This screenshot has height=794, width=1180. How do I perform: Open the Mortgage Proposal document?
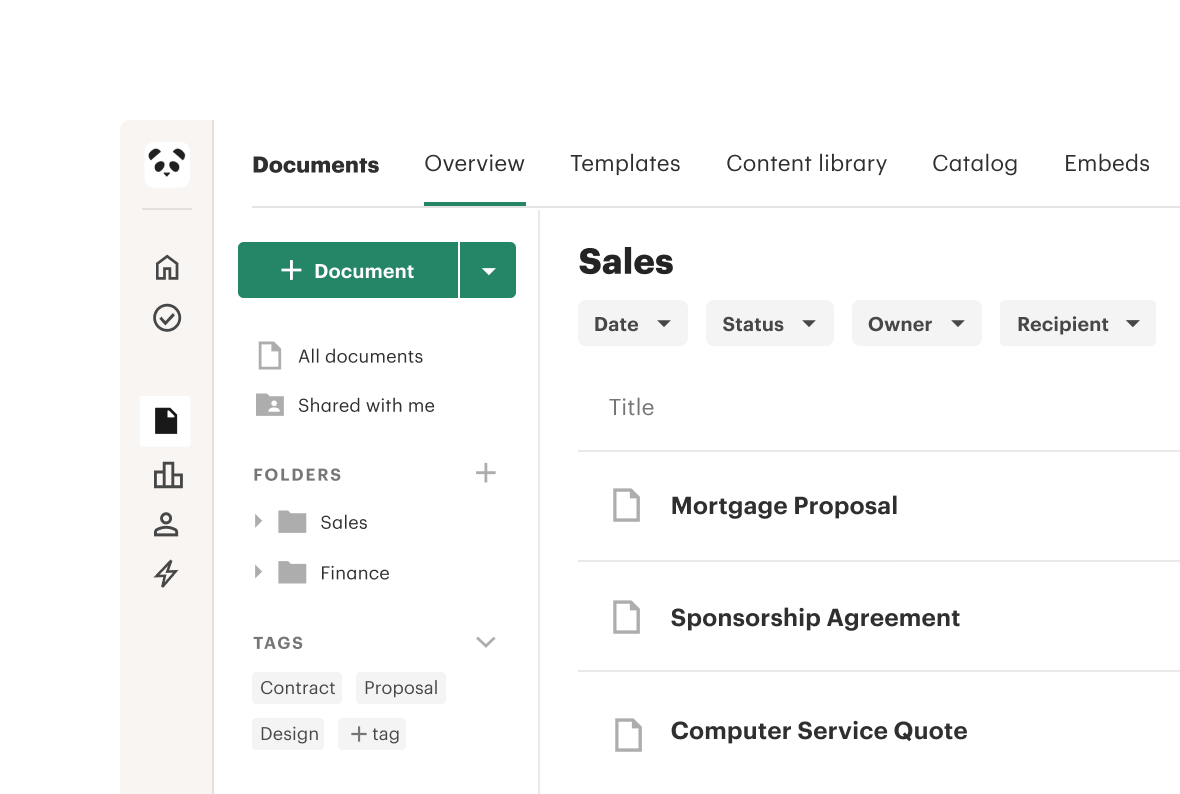[x=784, y=506]
